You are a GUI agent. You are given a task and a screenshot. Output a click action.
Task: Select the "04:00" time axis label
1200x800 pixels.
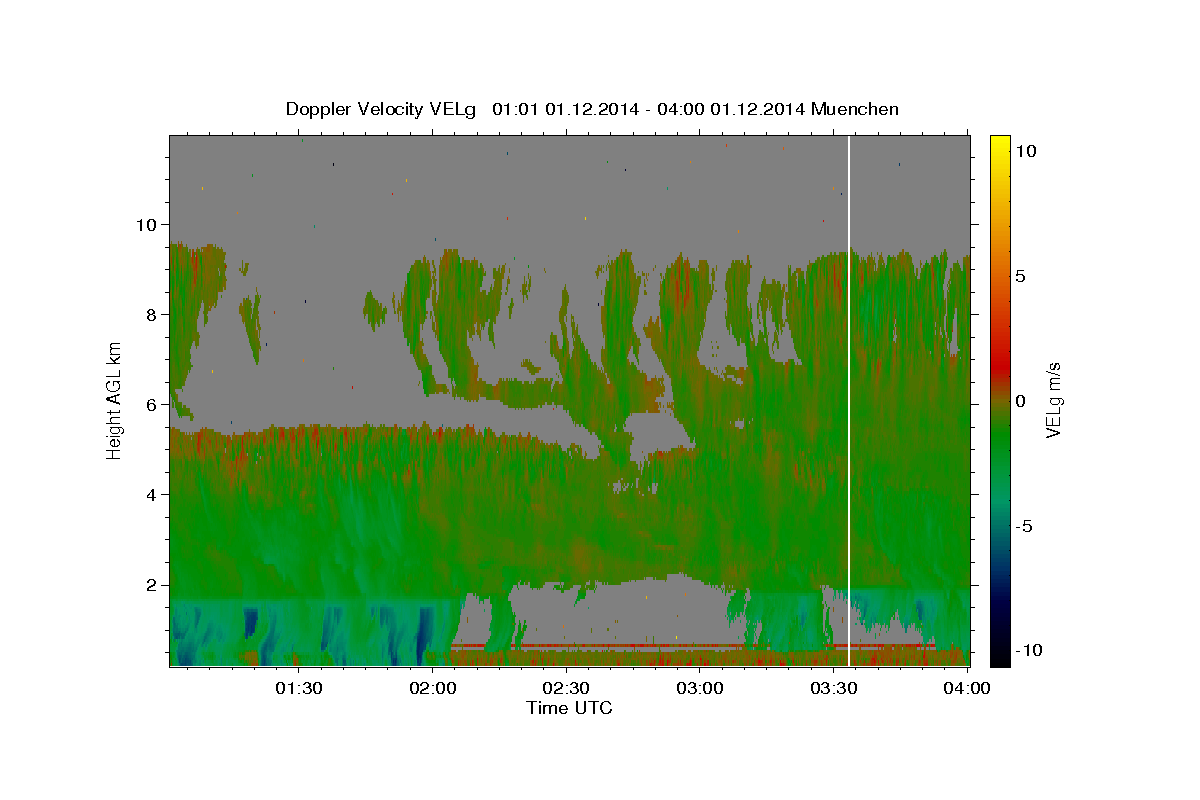pos(967,688)
